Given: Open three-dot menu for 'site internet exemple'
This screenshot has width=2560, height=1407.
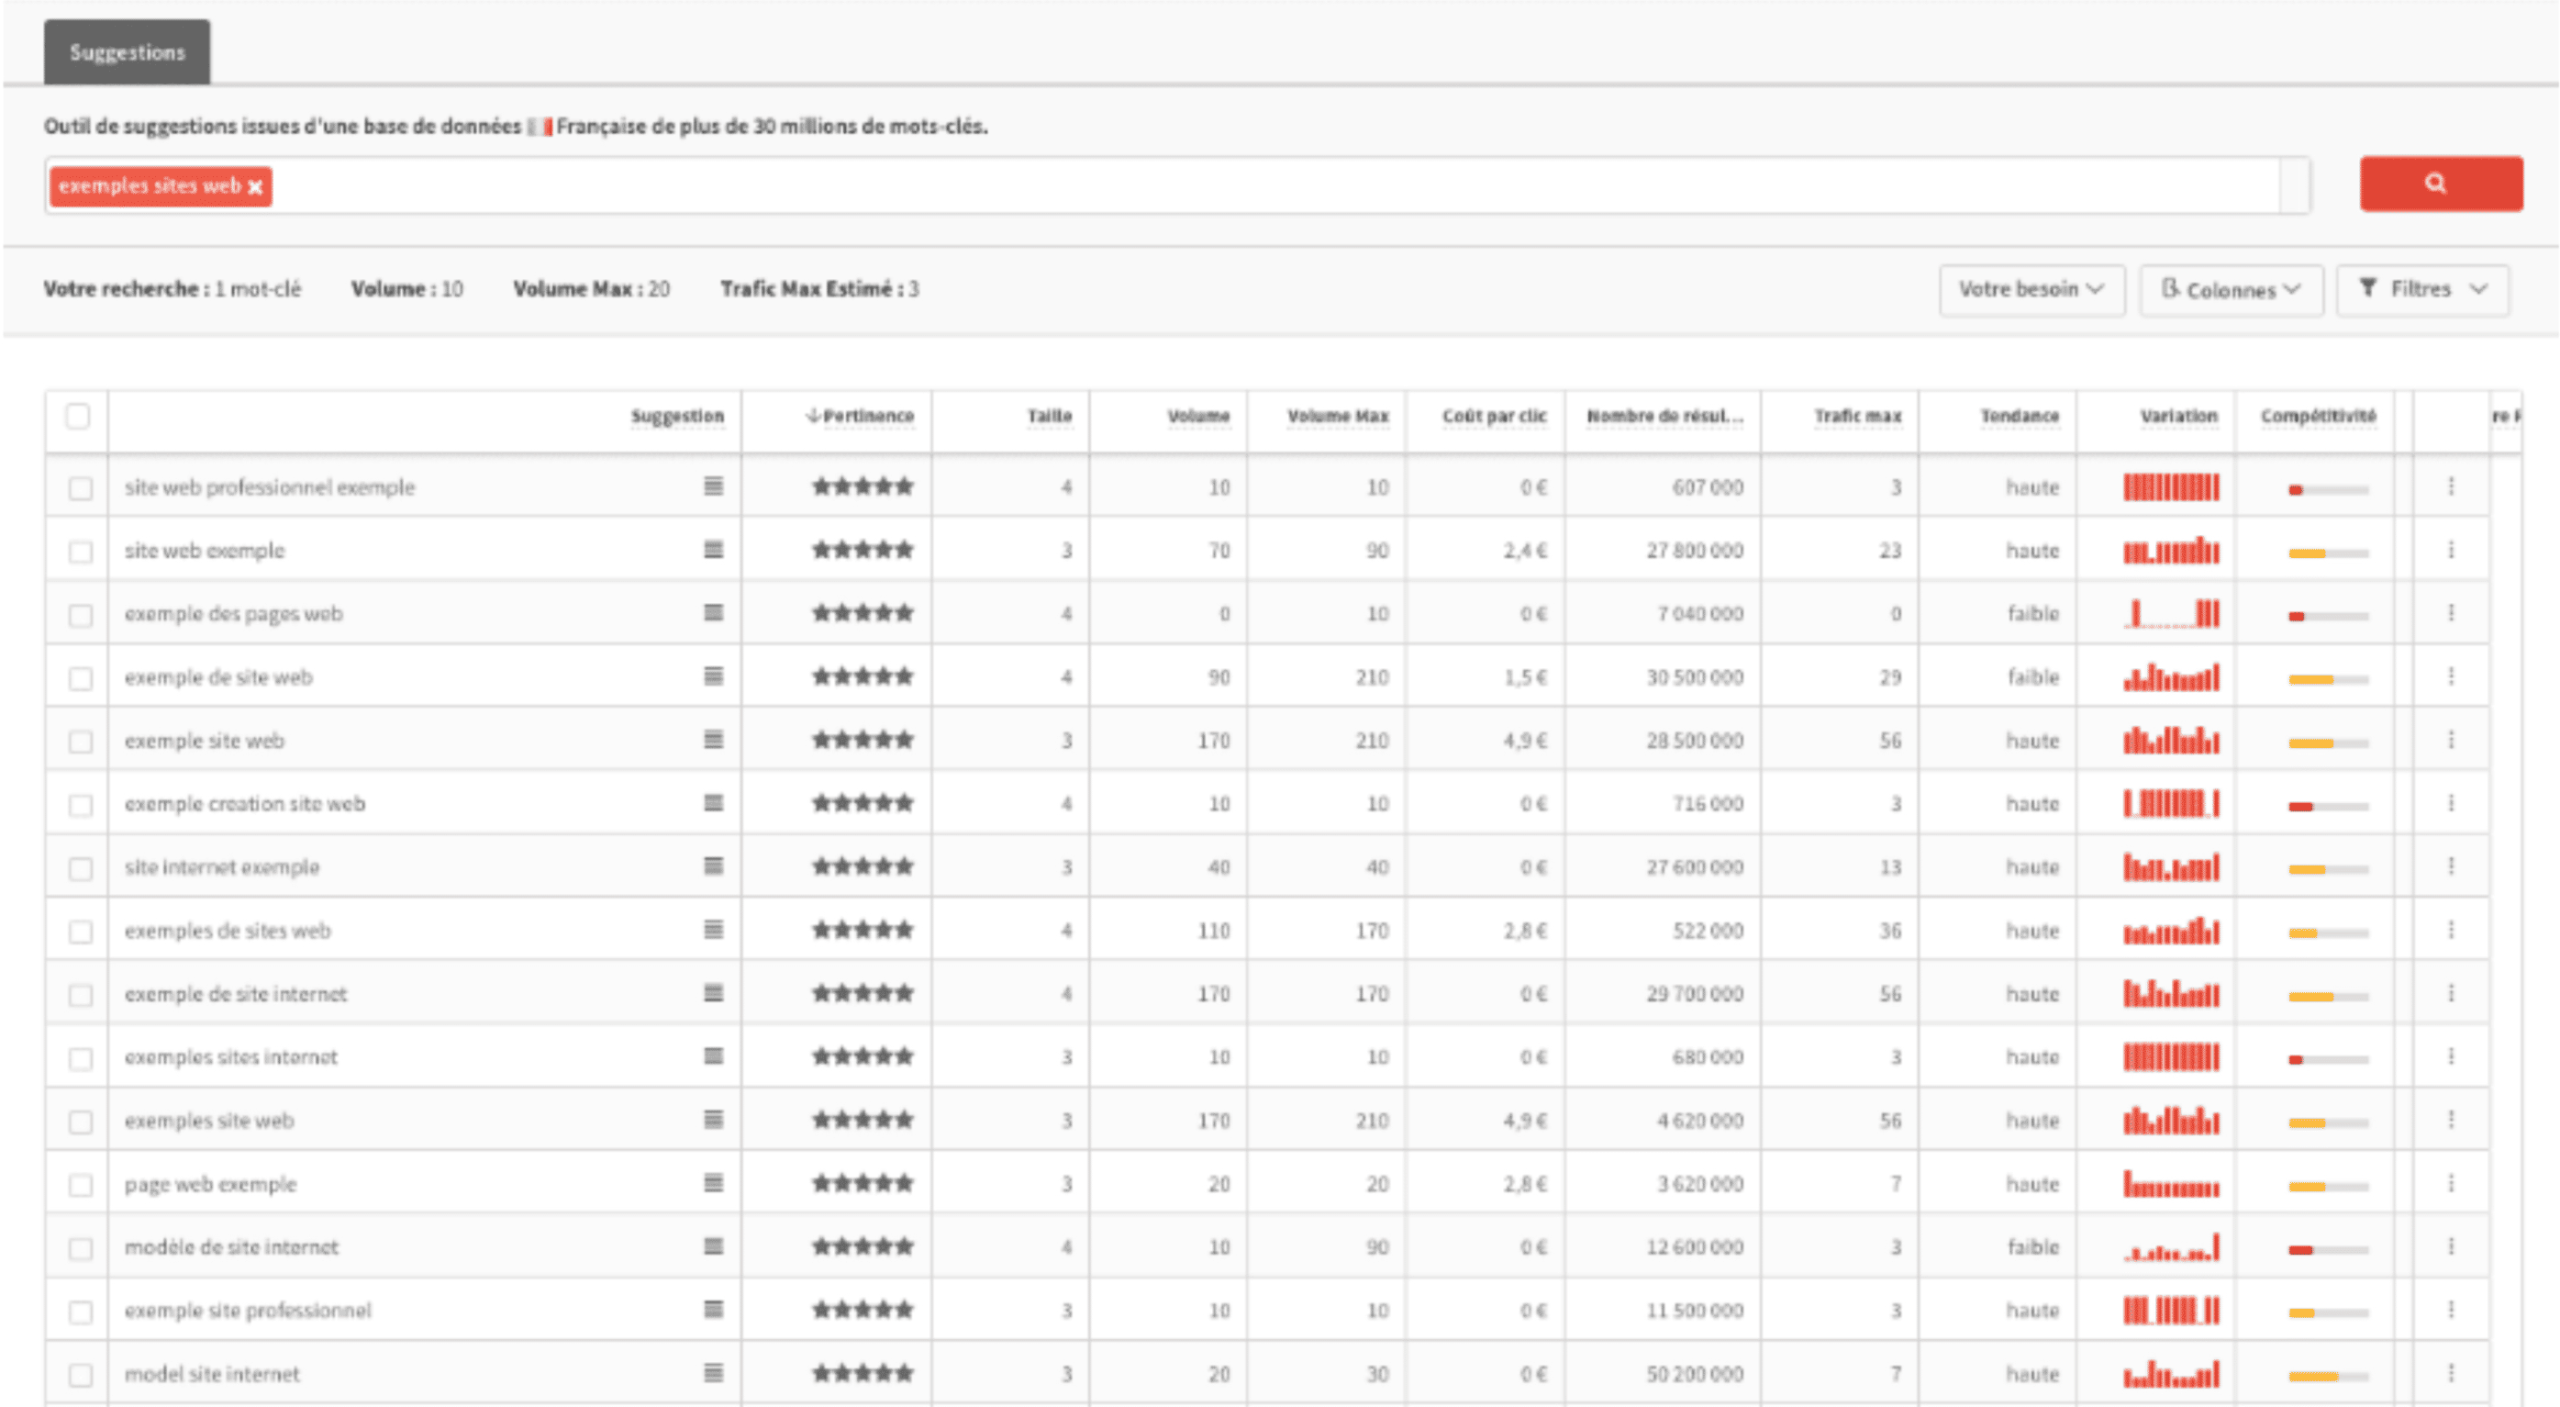Looking at the screenshot, I should 2451,866.
